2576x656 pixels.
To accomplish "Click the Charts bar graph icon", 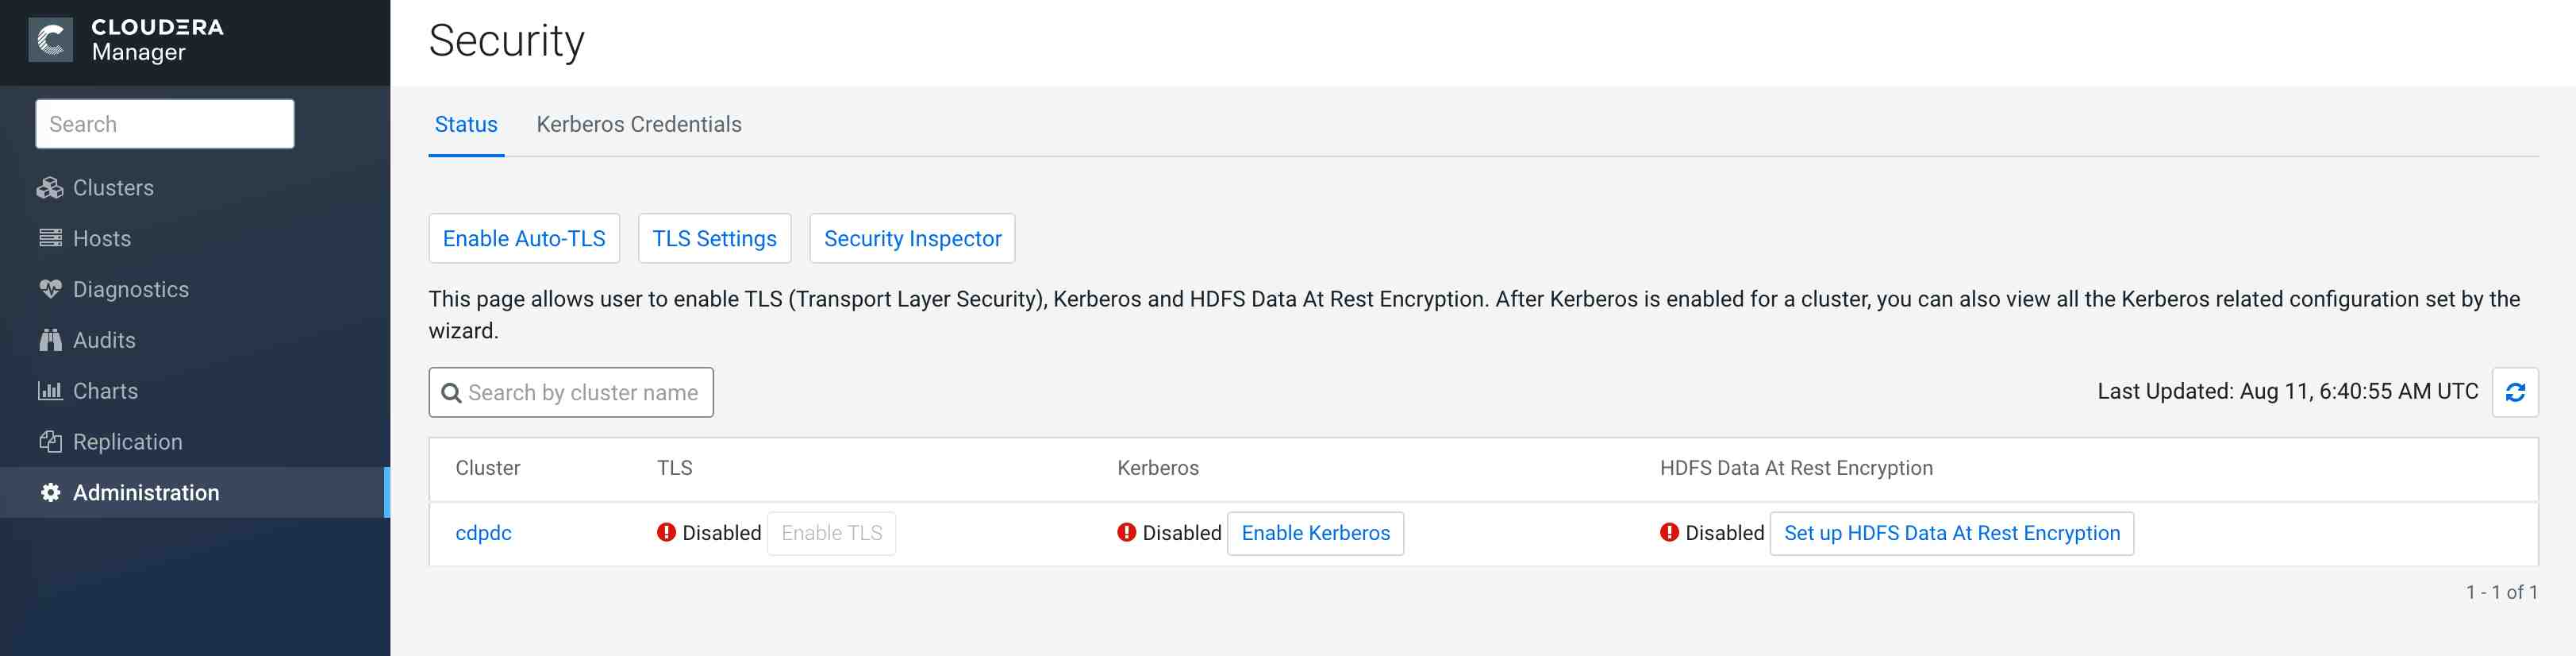I will coord(50,391).
